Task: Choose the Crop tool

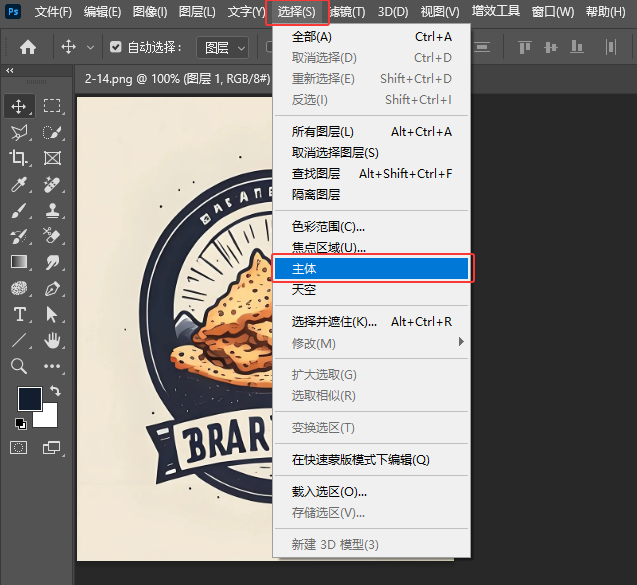Action: point(19,158)
